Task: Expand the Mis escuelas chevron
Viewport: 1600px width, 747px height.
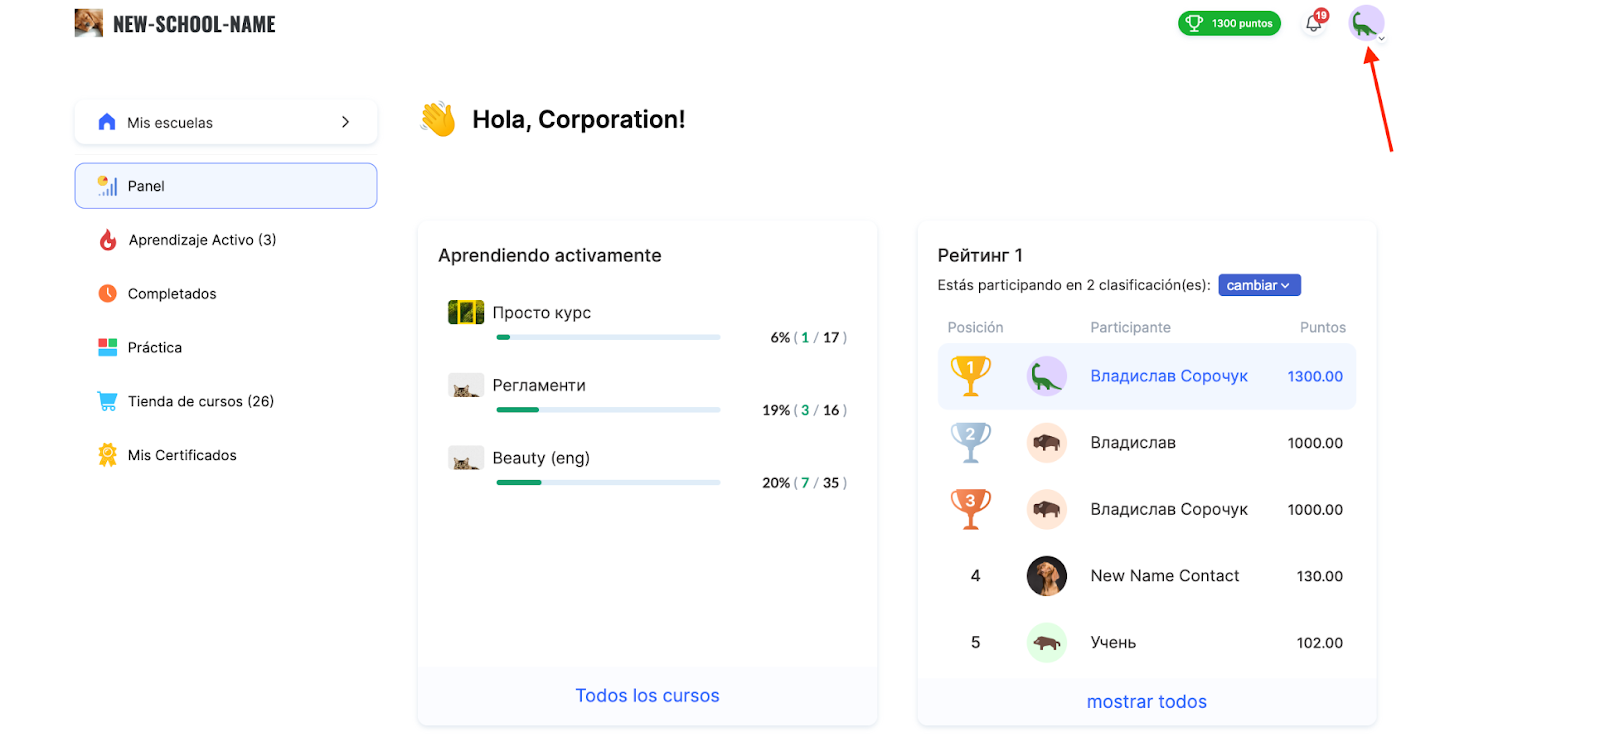Action: (345, 122)
